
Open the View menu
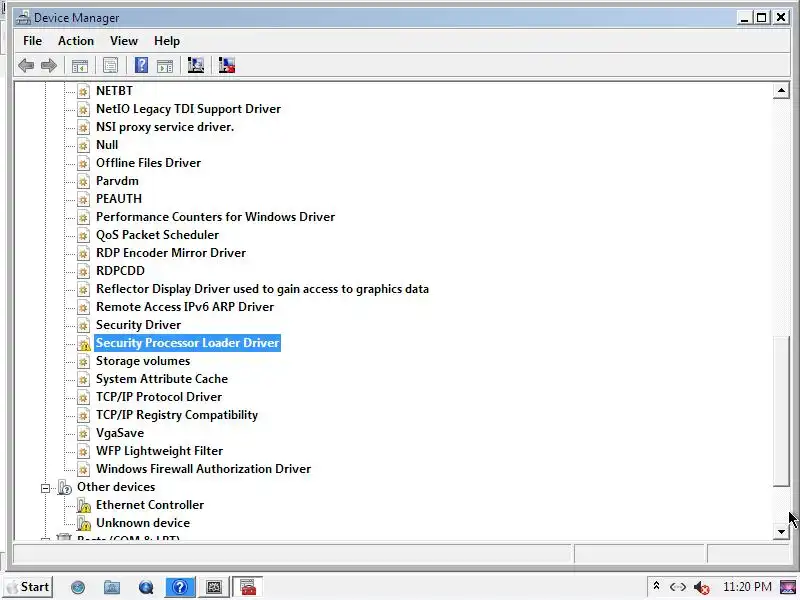(x=124, y=41)
